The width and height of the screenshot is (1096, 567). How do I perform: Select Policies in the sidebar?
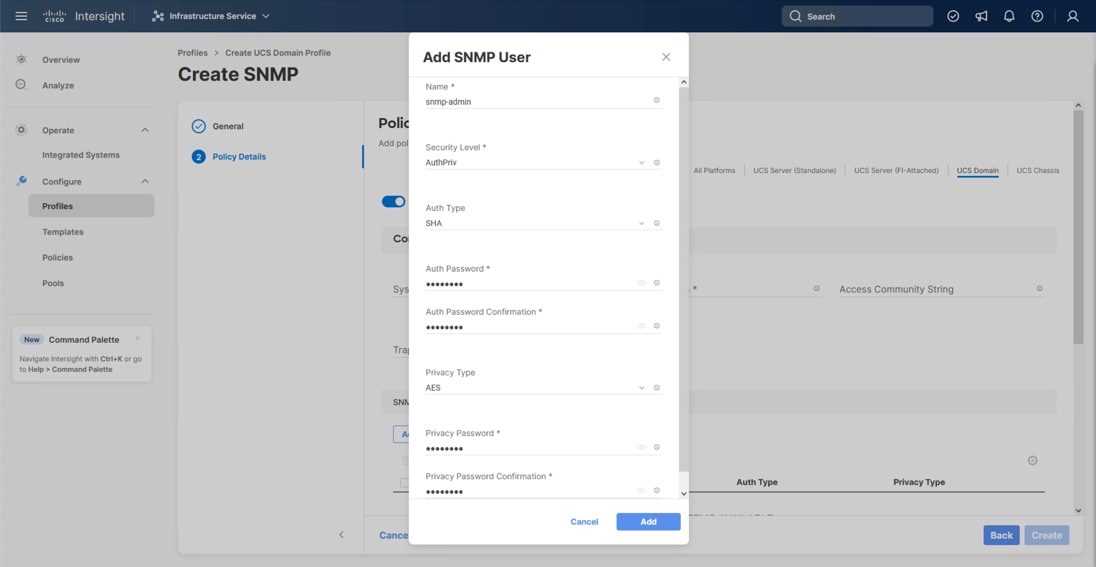[57, 258]
